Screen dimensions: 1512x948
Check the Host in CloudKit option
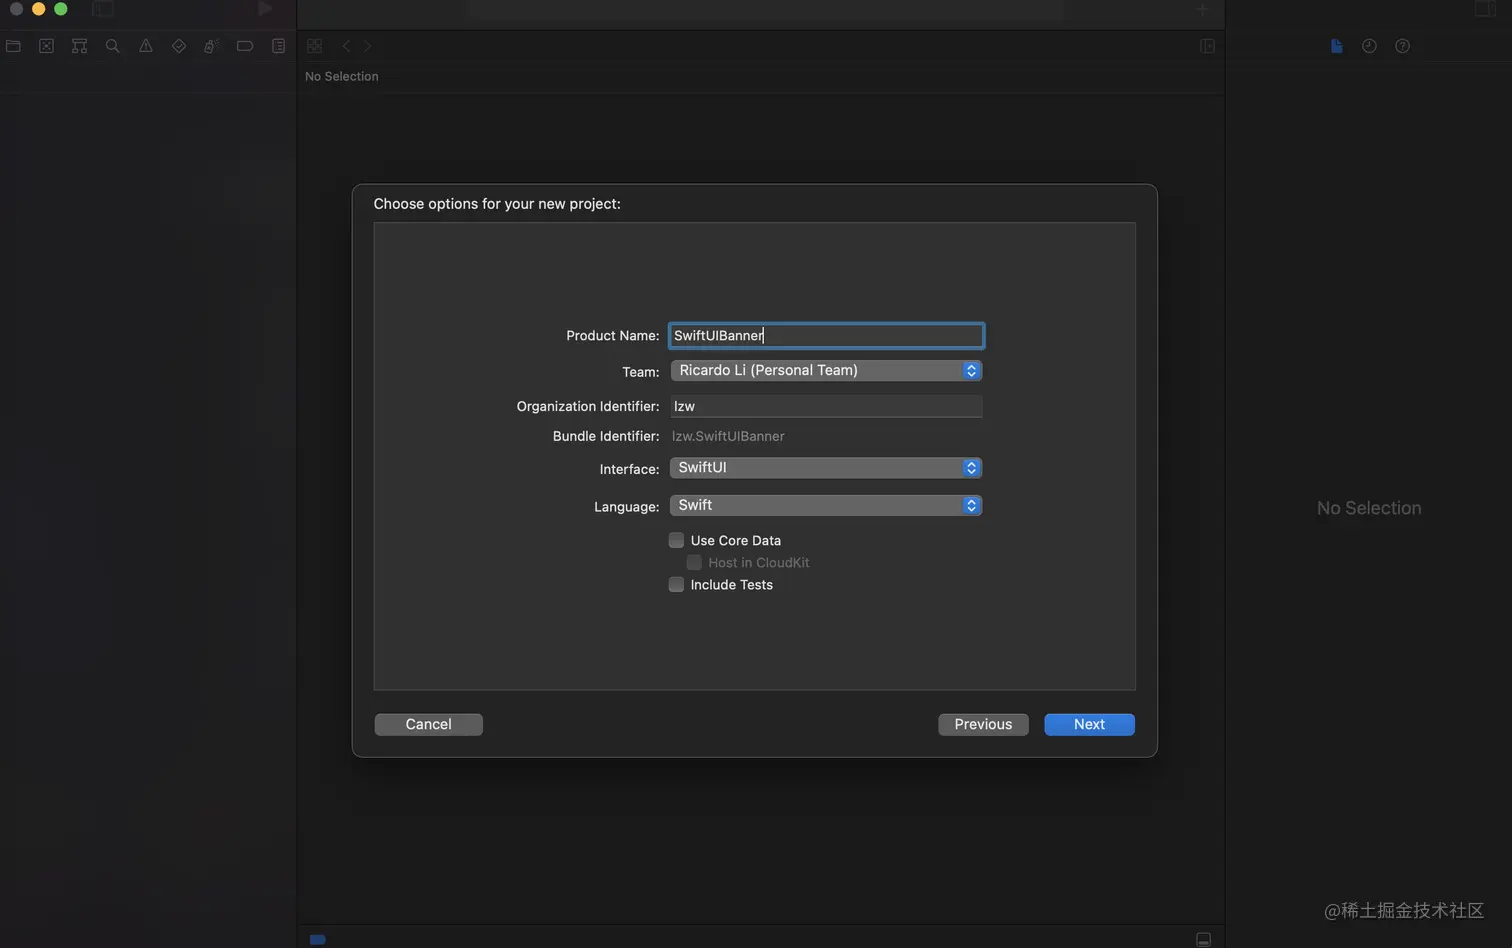(x=694, y=562)
